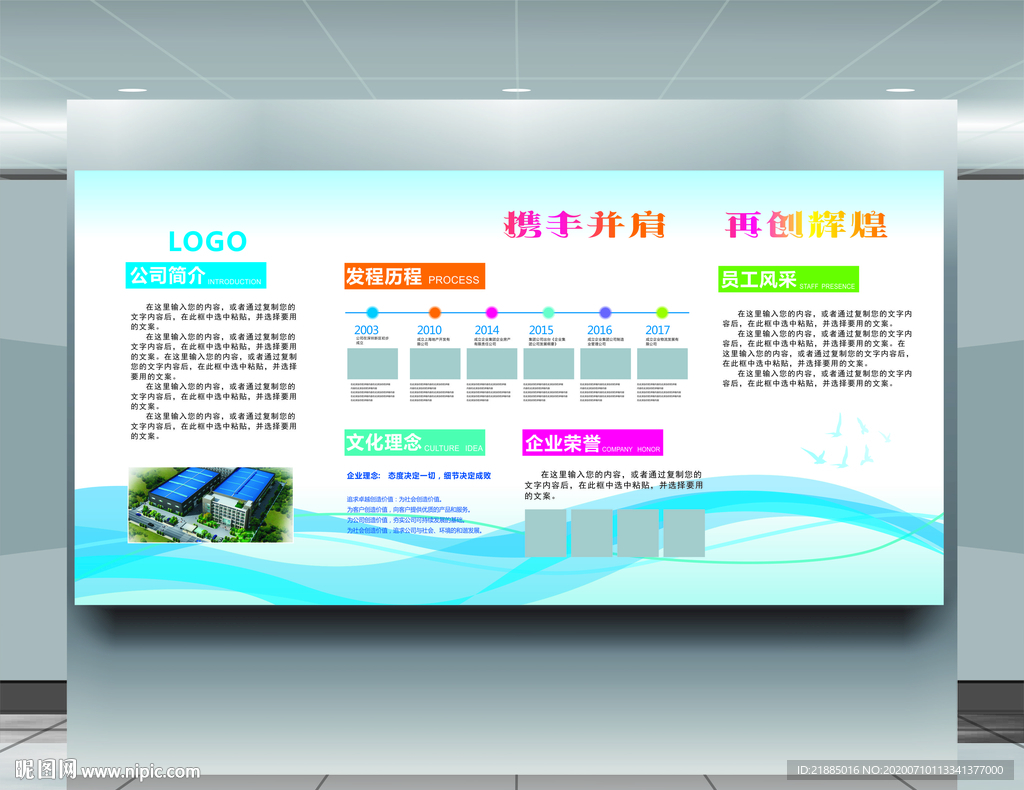Click the purple timeline dot above 2016

point(605,312)
